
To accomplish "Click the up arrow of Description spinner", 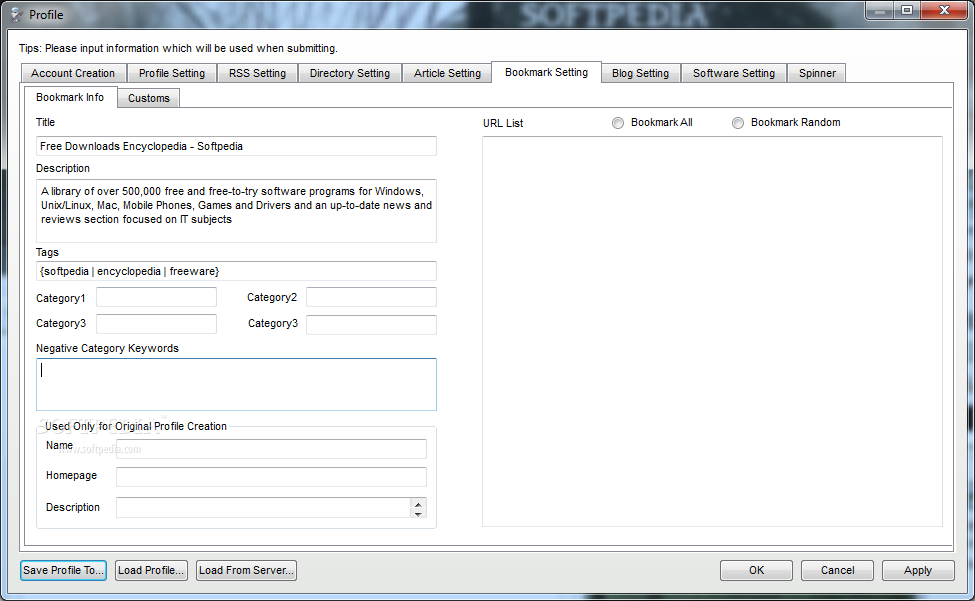I will click(x=418, y=504).
